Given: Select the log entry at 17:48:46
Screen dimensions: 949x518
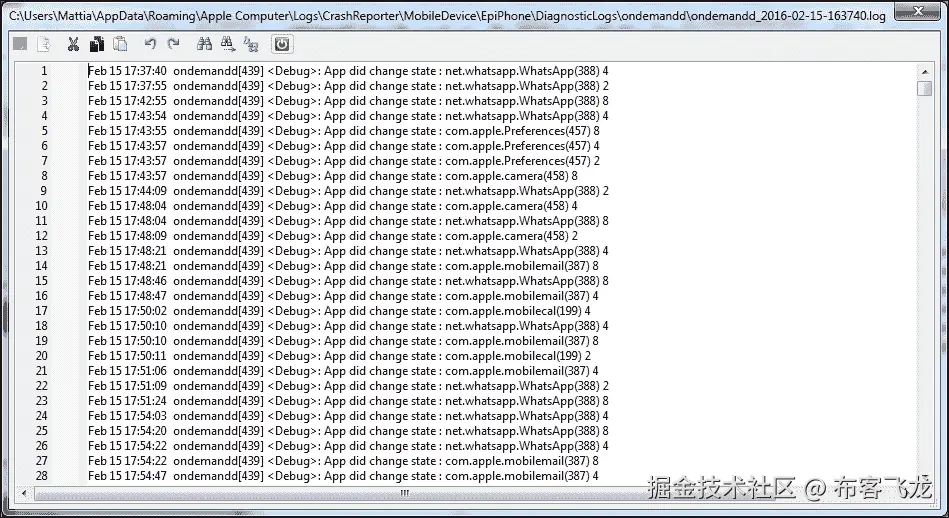Looking at the screenshot, I should pos(348,281).
